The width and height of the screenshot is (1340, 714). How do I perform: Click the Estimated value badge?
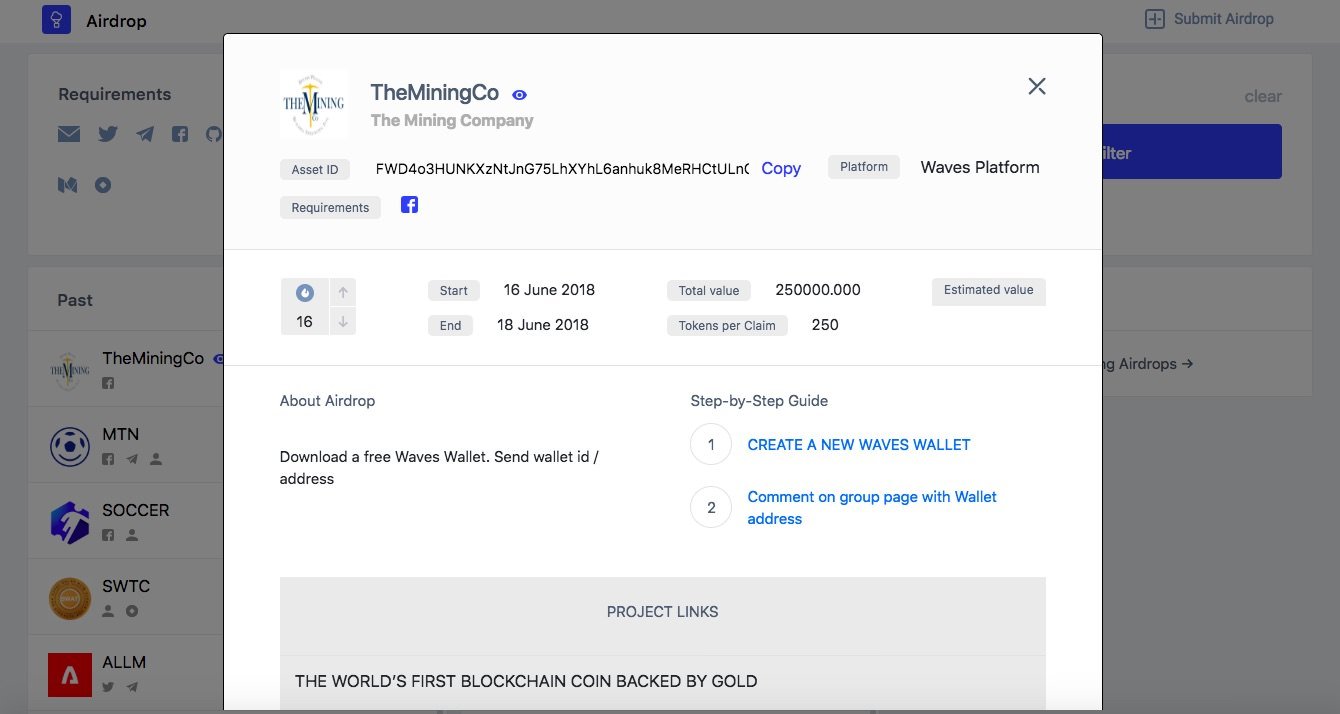tap(989, 290)
